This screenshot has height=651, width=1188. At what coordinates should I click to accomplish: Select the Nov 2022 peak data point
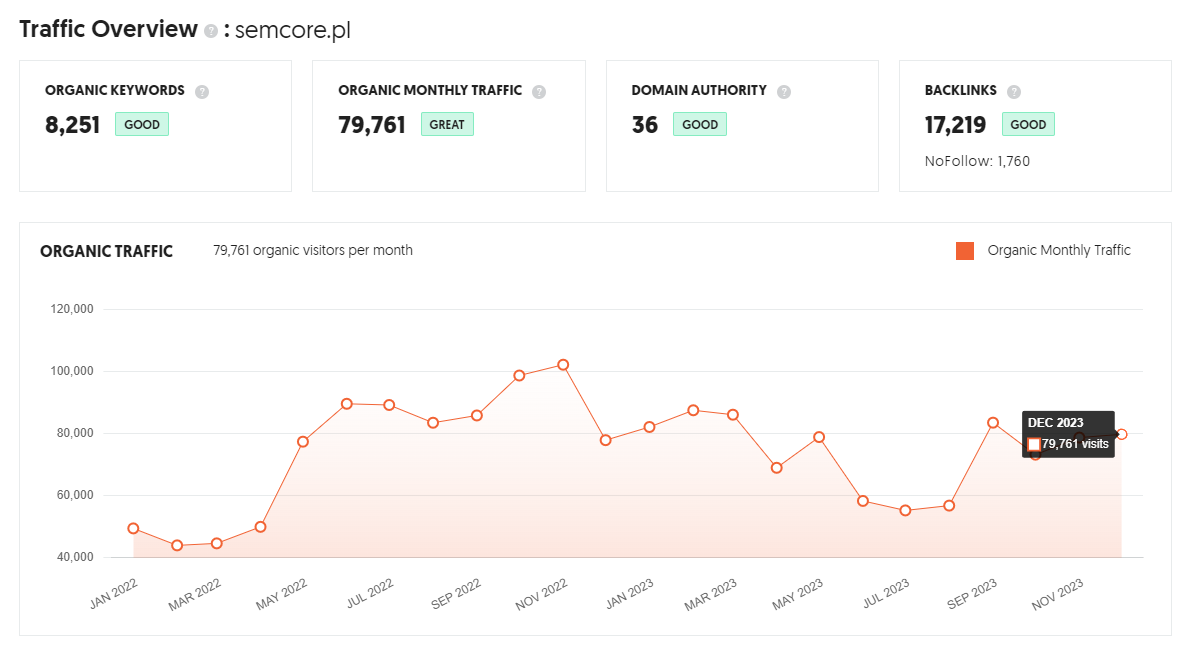point(563,365)
